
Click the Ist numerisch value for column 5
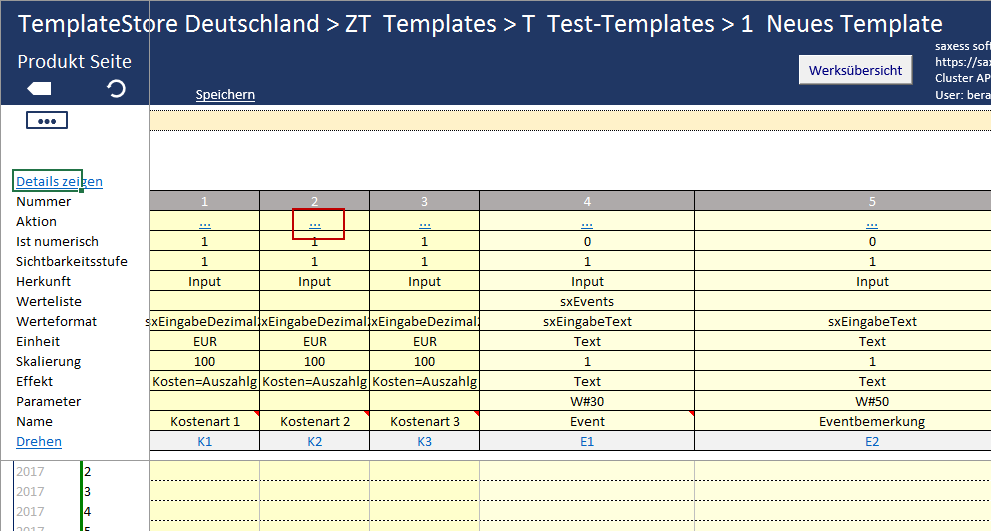872,241
